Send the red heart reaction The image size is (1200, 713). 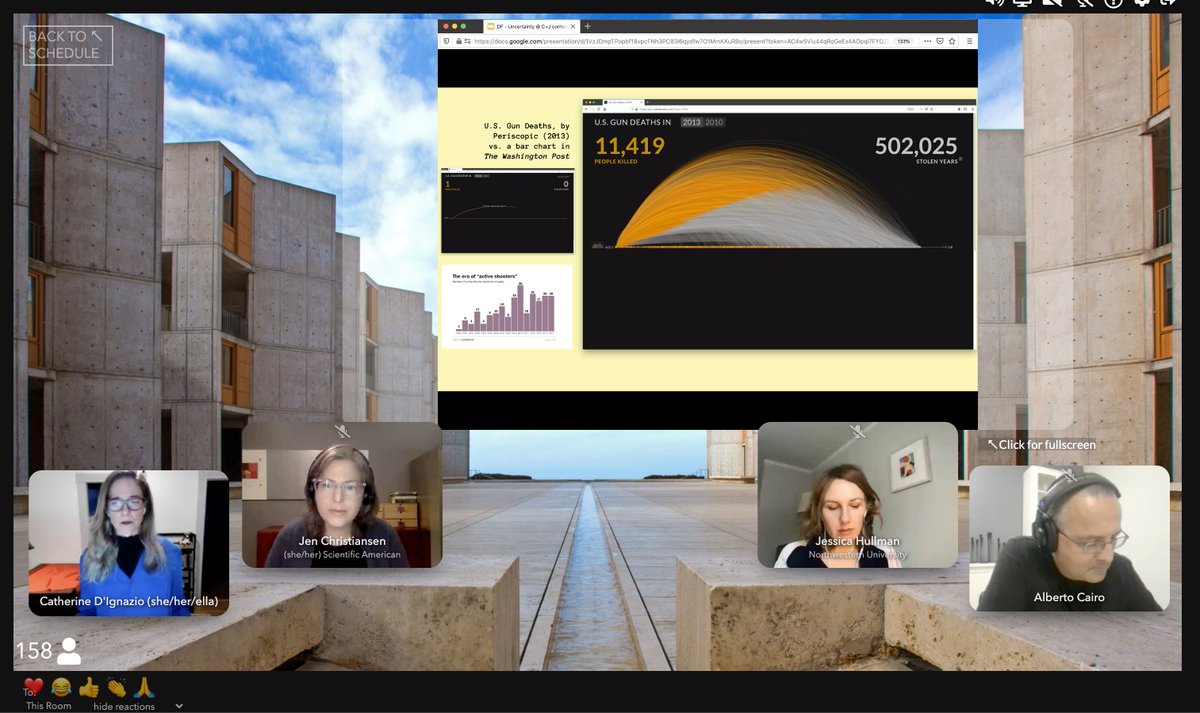[x=33, y=687]
